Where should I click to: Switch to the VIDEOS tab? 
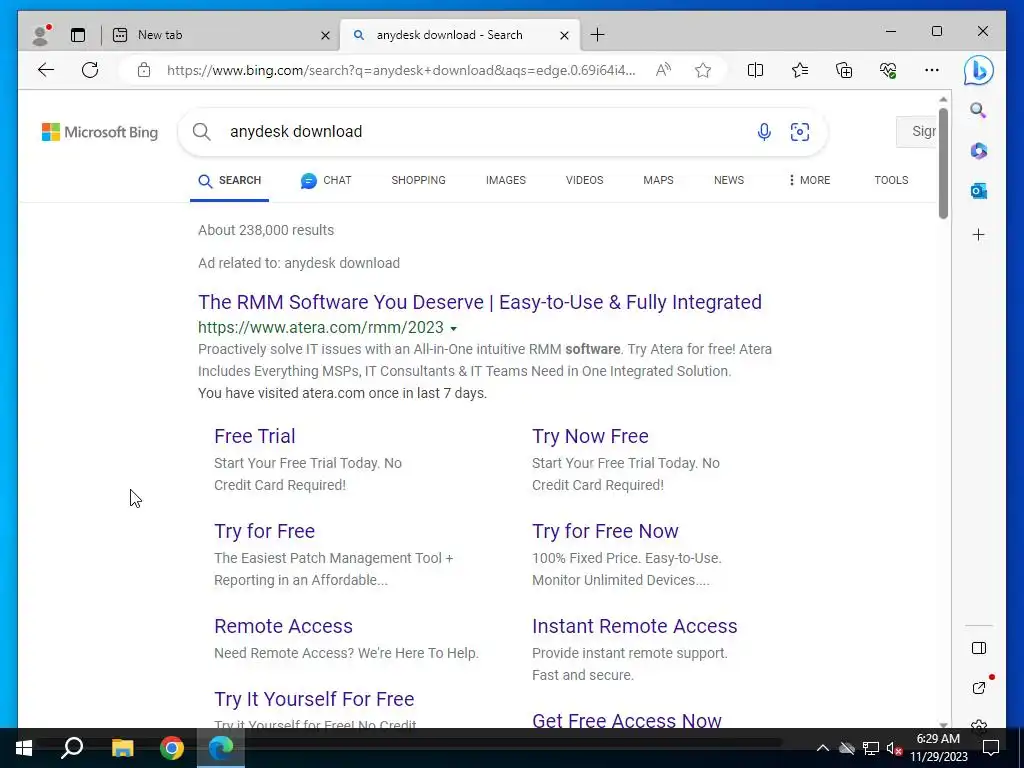coord(584,180)
